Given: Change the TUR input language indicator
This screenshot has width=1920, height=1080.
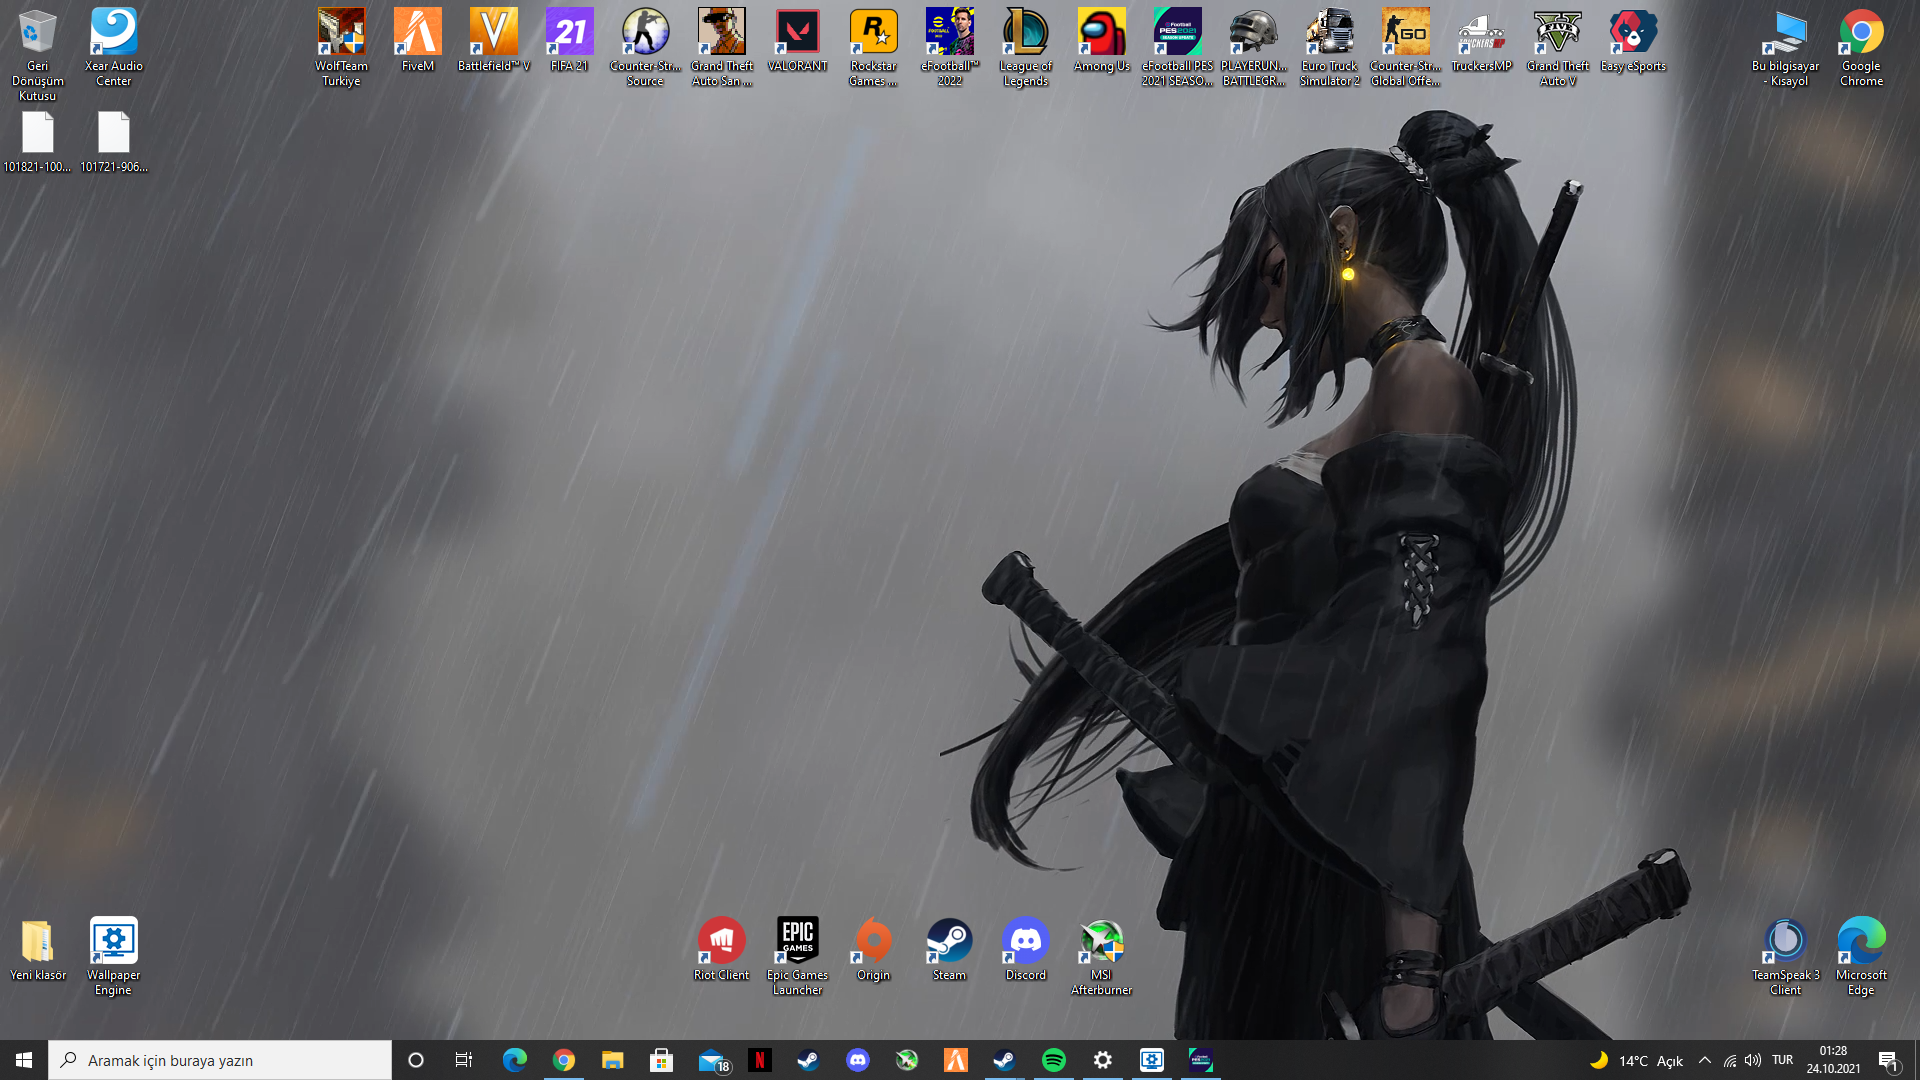Looking at the screenshot, I should tap(1783, 1060).
